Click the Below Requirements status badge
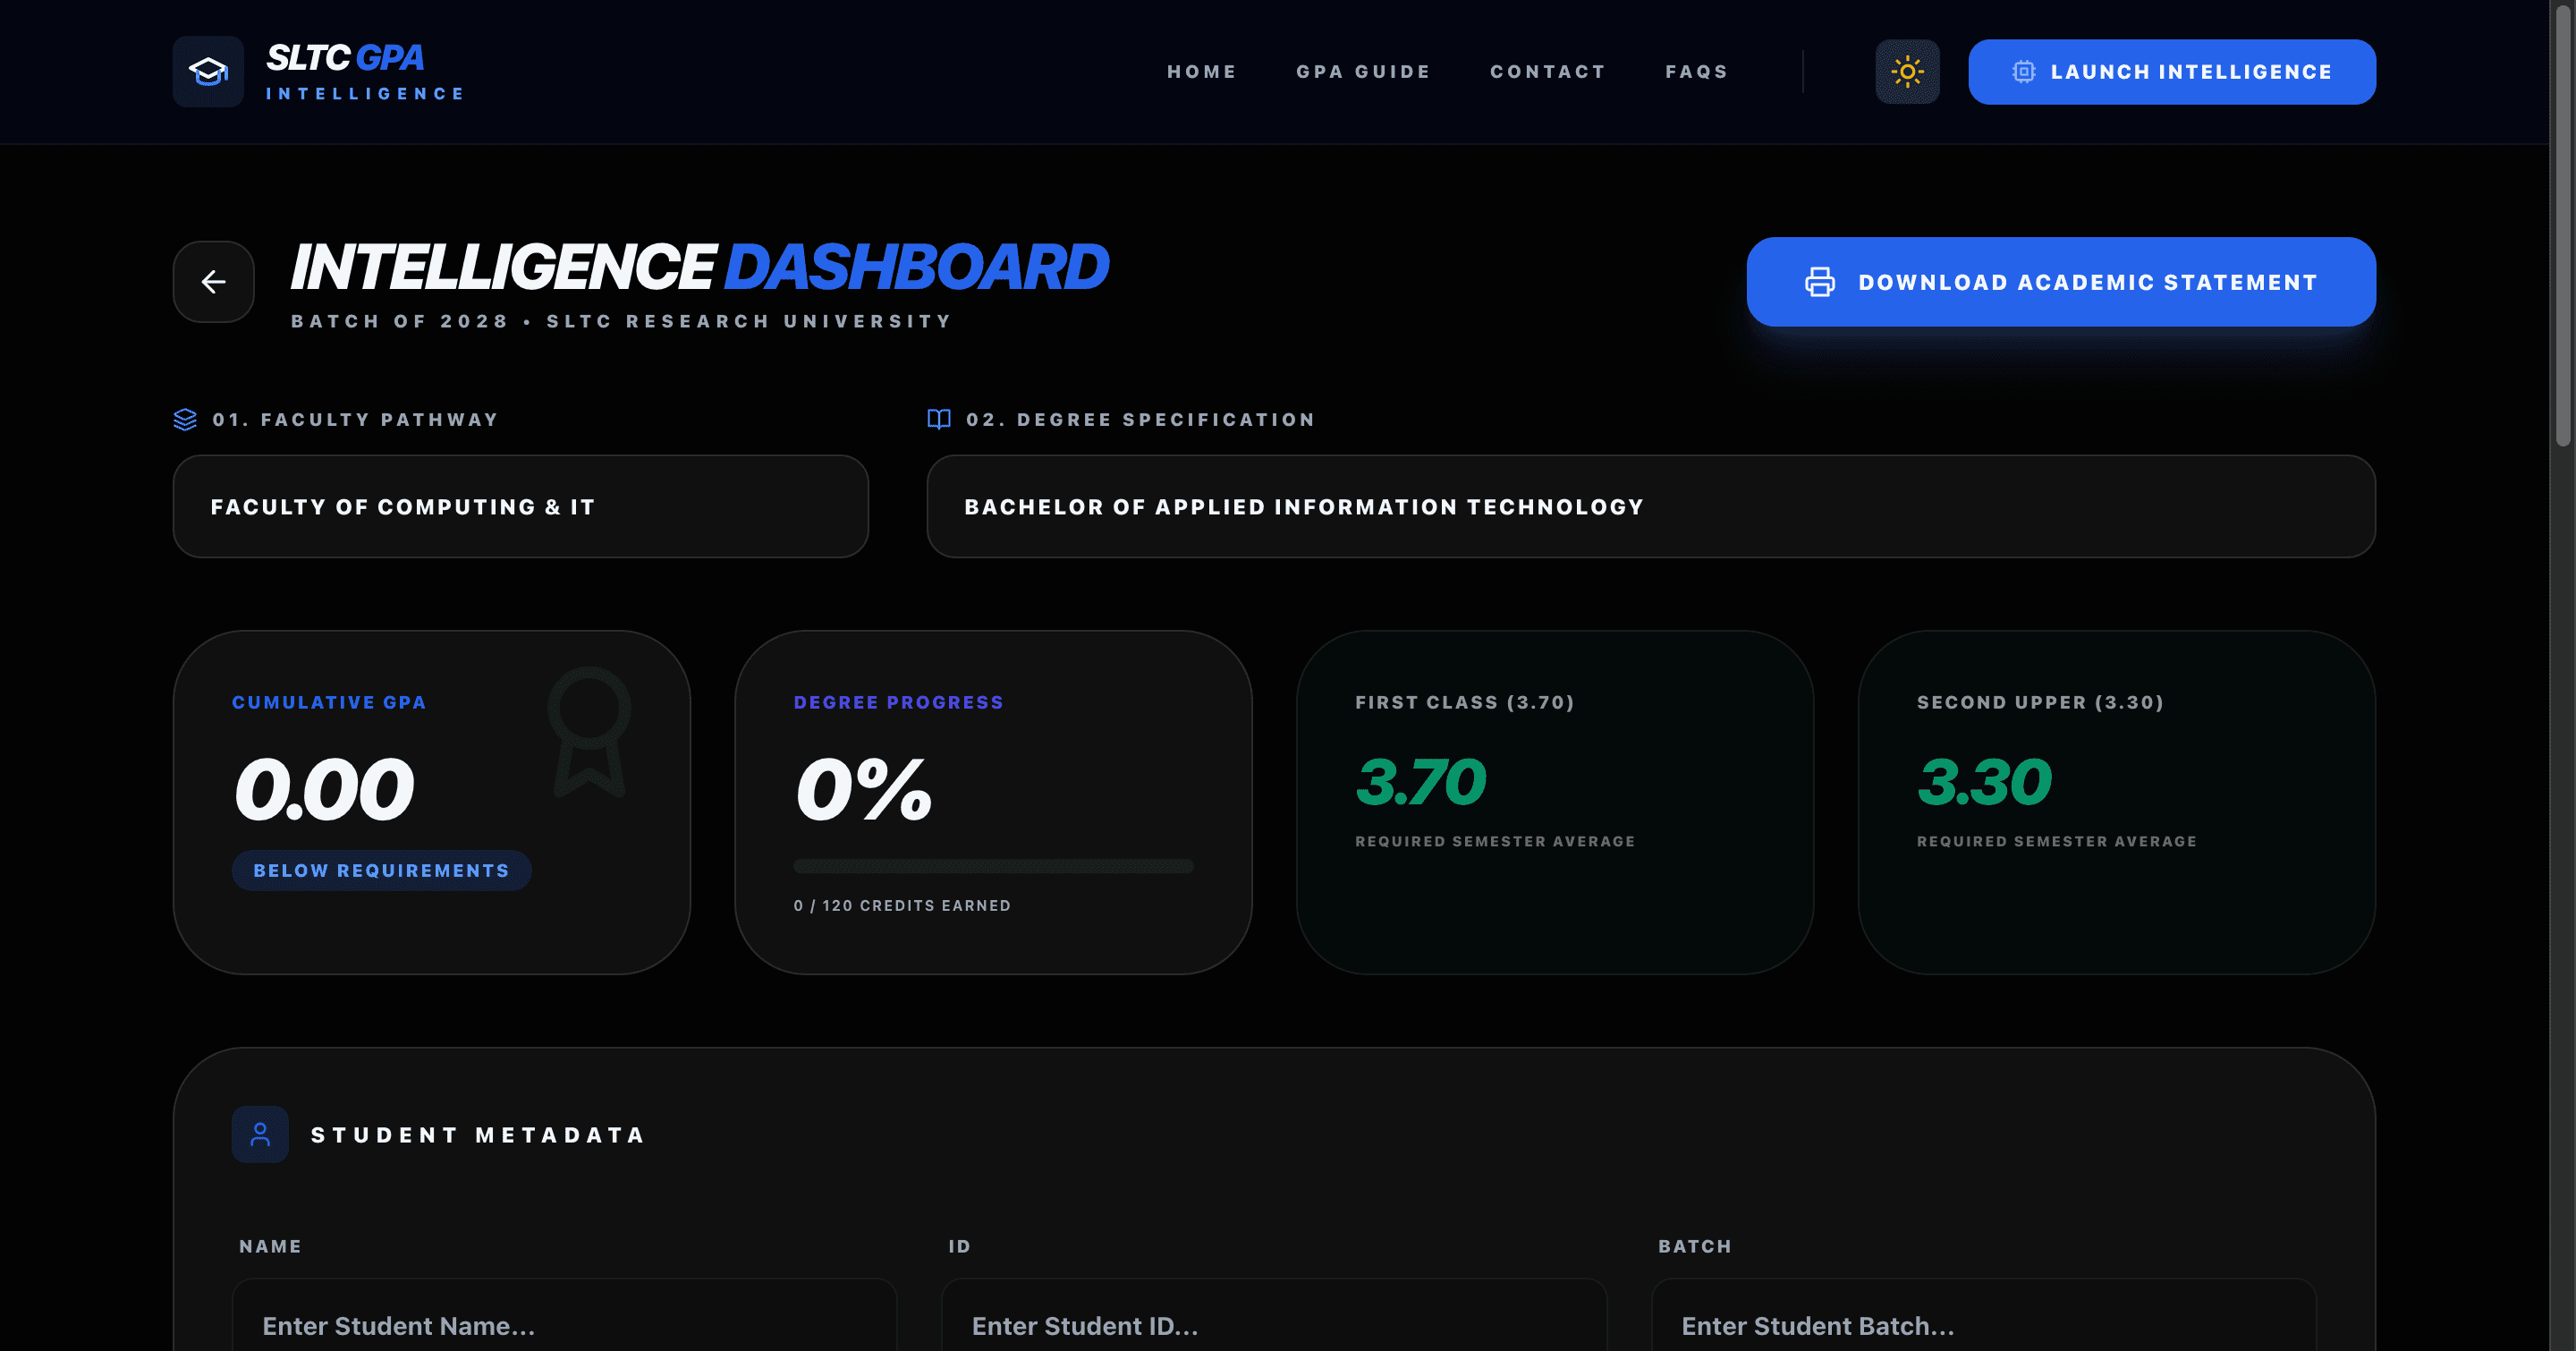Screen dimensions: 2576x1351 pos(381,870)
